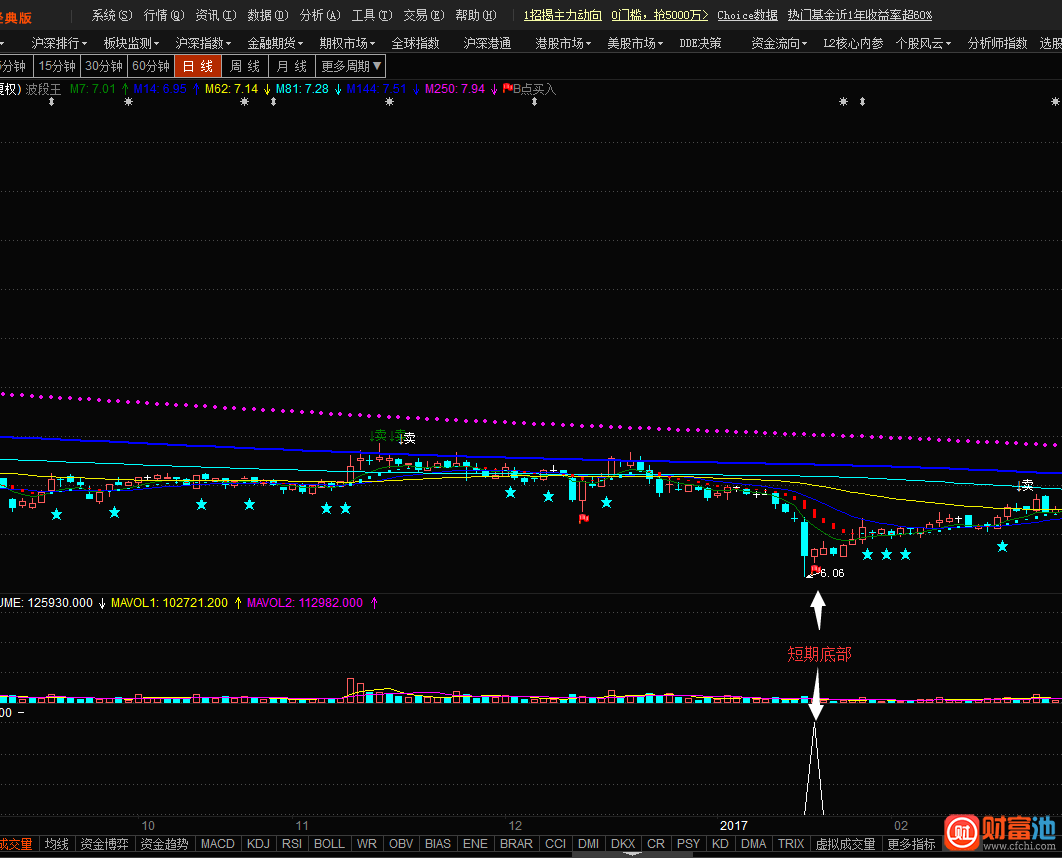Click the DDE决策 toolbar button
Image resolution: width=1062 pixels, height=858 pixels.
click(x=700, y=43)
